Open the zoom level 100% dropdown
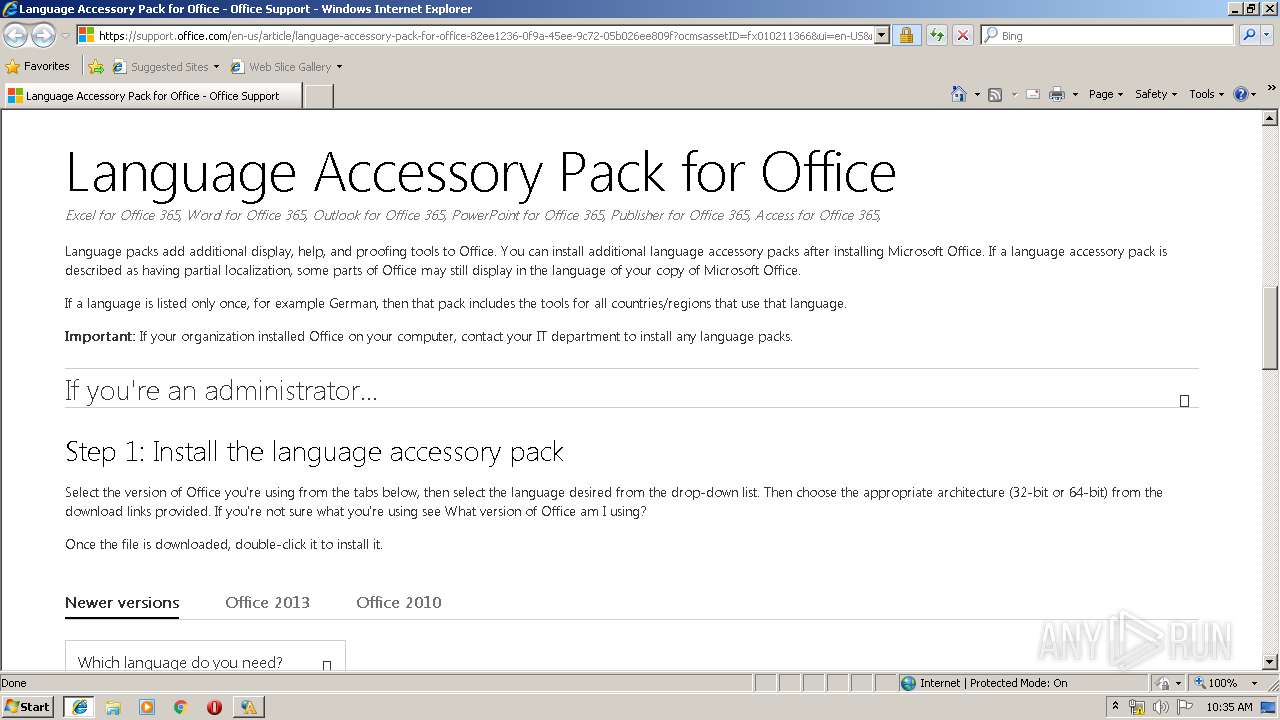Image resolution: width=1280 pixels, height=720 pixels. coord(1254,683)
